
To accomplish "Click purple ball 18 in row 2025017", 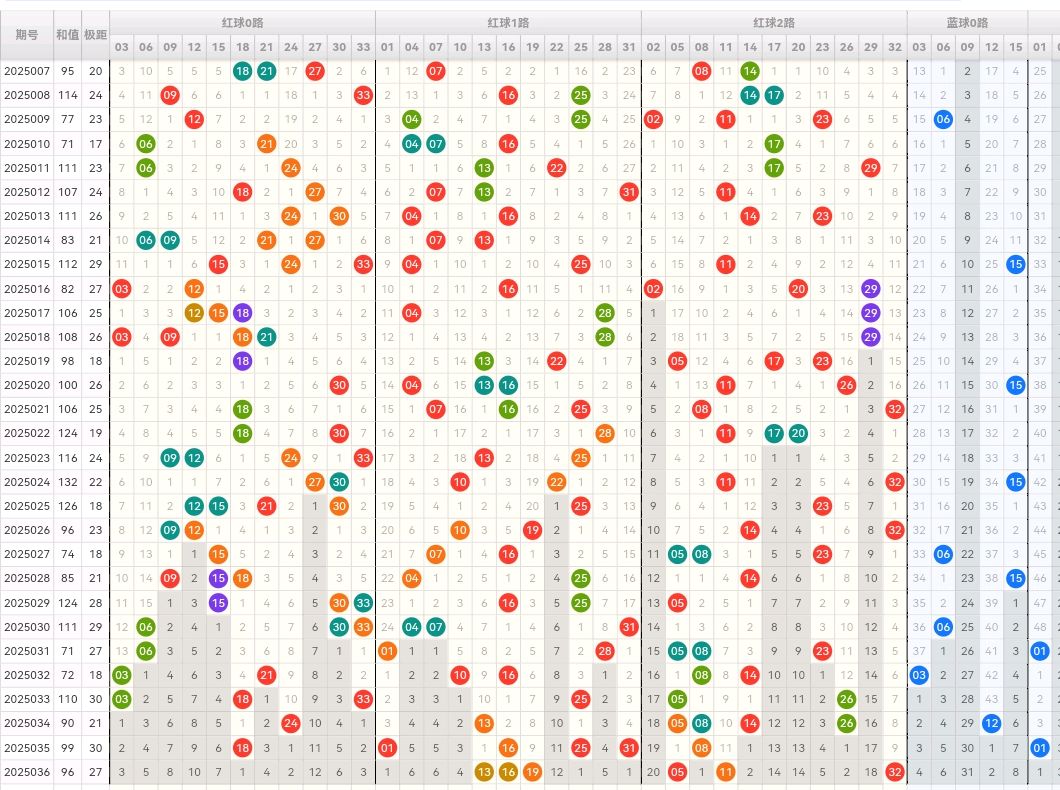I will click(x=242, y=313).
